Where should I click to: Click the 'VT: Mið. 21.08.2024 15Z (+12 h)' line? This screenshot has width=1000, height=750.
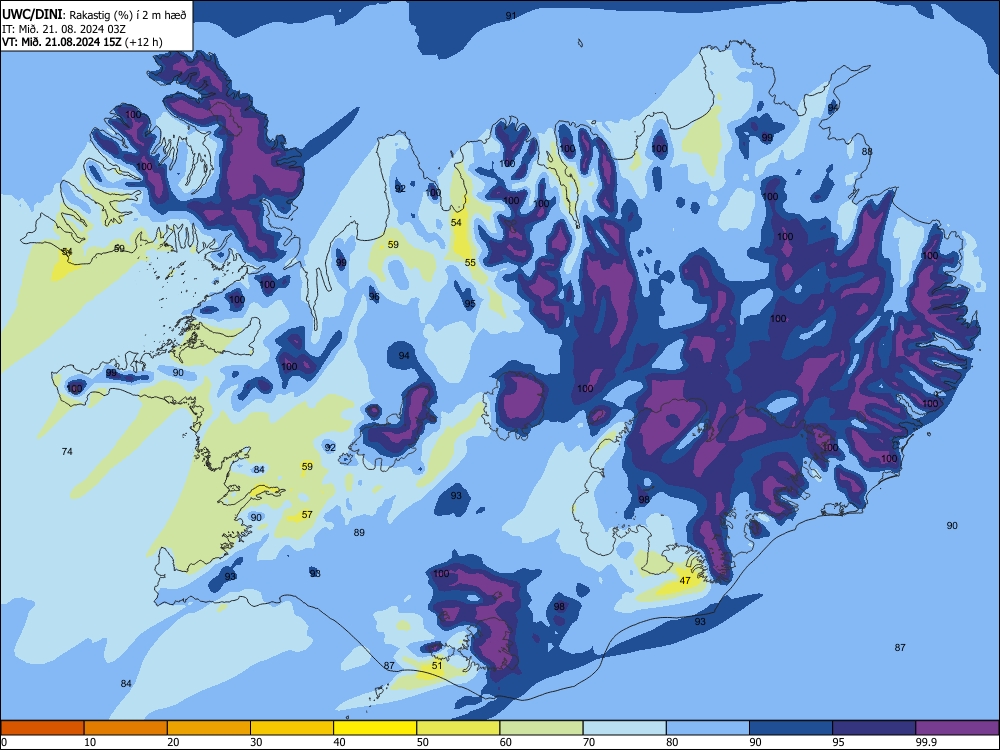(82, 42)
